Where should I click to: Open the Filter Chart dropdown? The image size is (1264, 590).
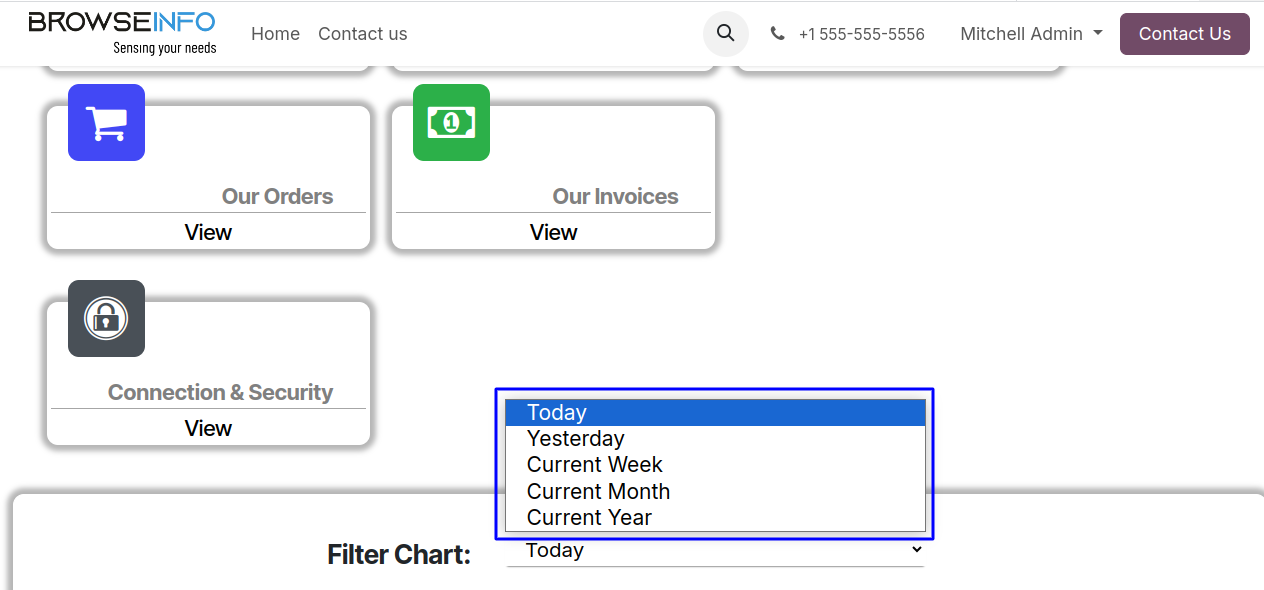(715, 550)
